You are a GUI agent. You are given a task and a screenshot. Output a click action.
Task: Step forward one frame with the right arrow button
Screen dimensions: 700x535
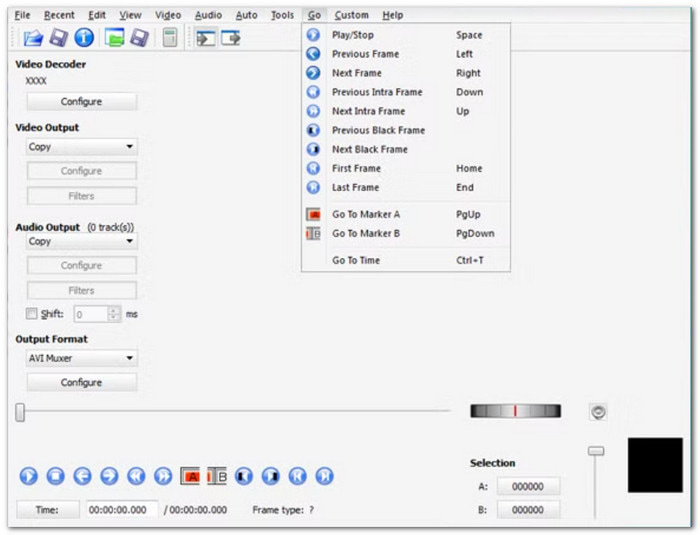[109, 476]
